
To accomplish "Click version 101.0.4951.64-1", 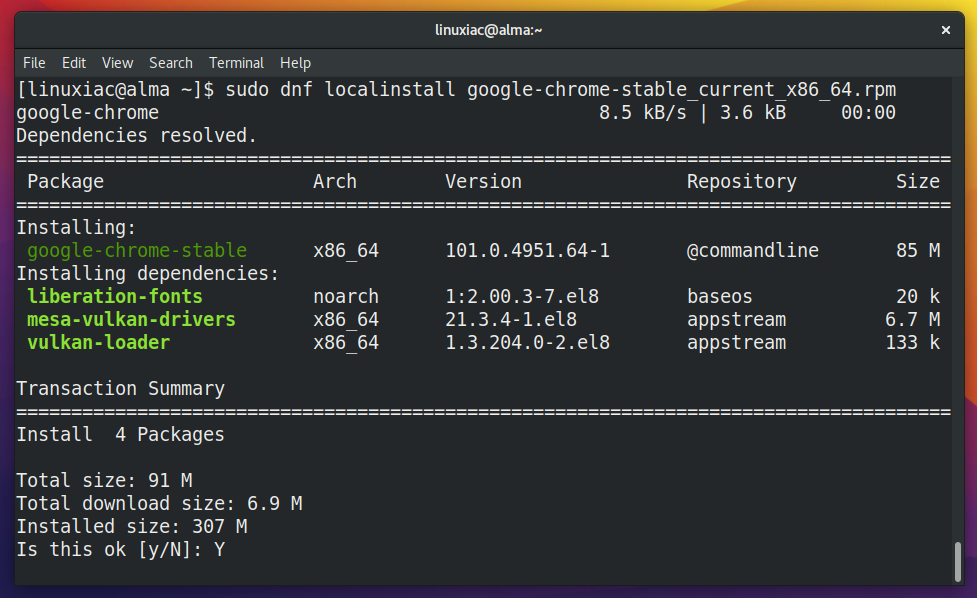I will pyautogui.click(x=527, y=250).
